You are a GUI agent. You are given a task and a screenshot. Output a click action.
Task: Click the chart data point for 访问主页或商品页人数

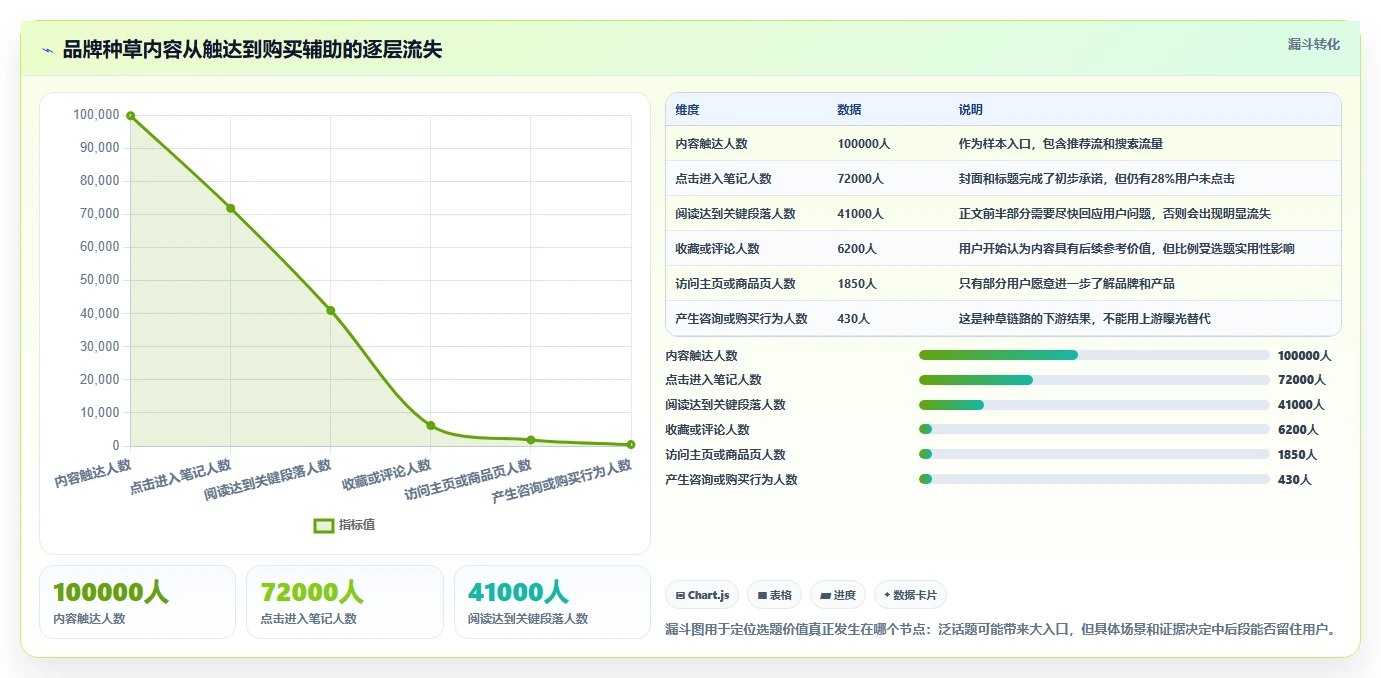(x=531, y=440)
